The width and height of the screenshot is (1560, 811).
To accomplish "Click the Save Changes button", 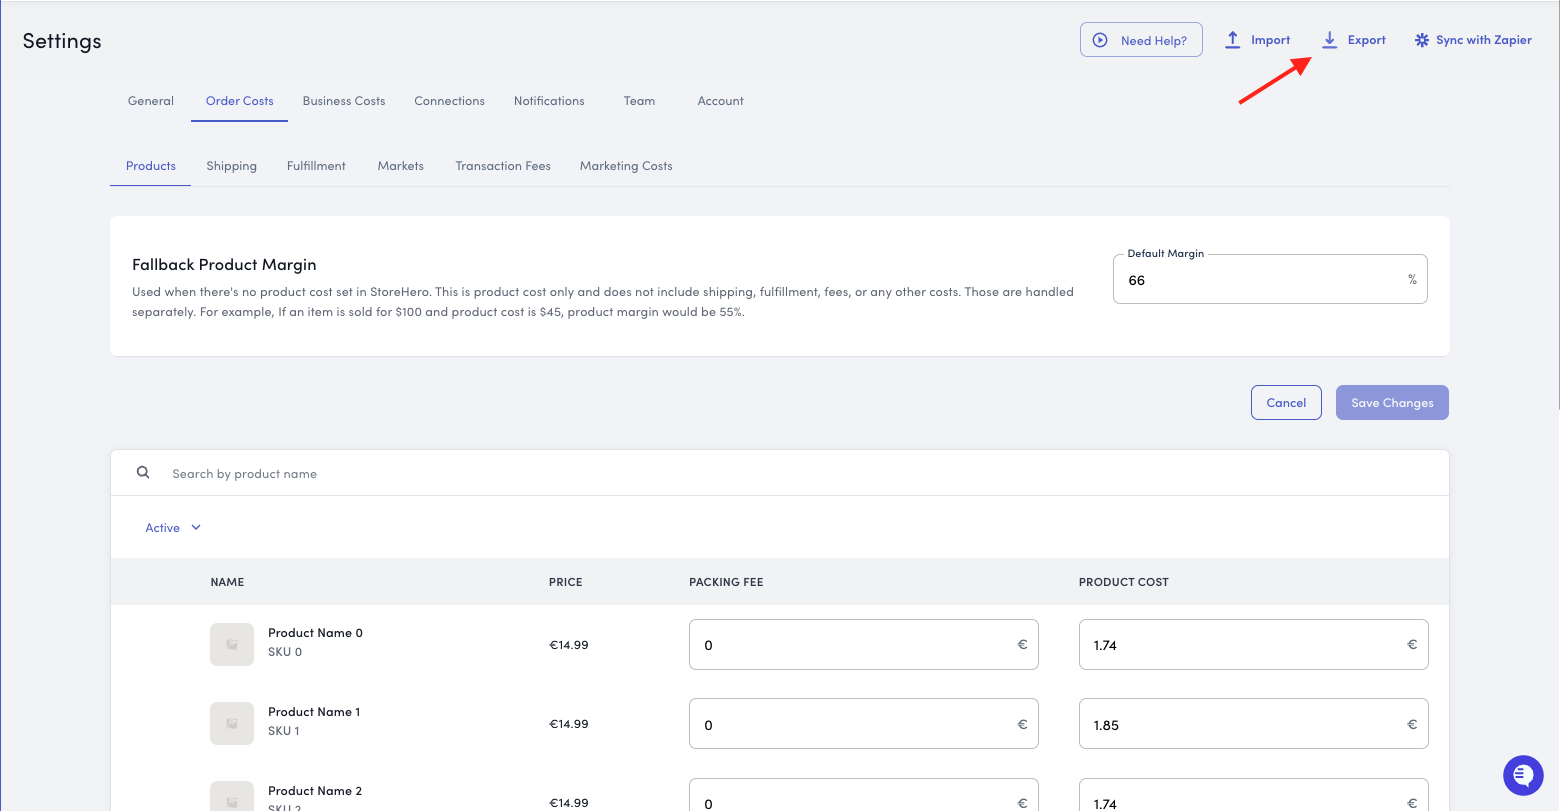I will [1392, 403].
